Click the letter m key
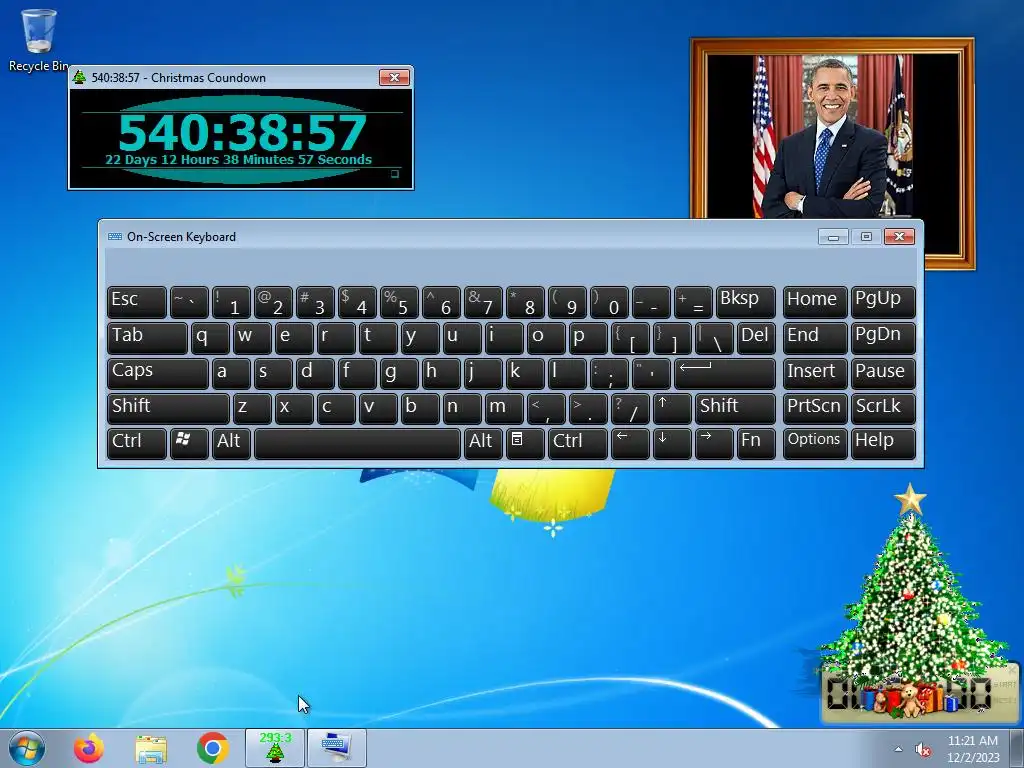 [504, 408]
